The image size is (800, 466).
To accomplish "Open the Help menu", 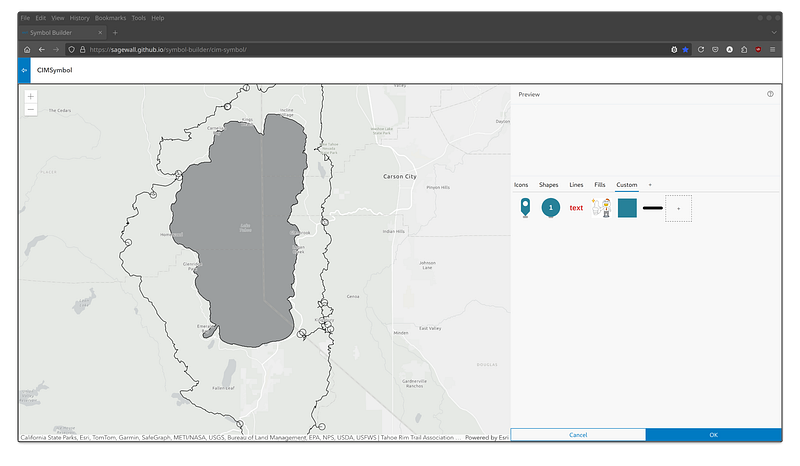I will click(158, 18).
